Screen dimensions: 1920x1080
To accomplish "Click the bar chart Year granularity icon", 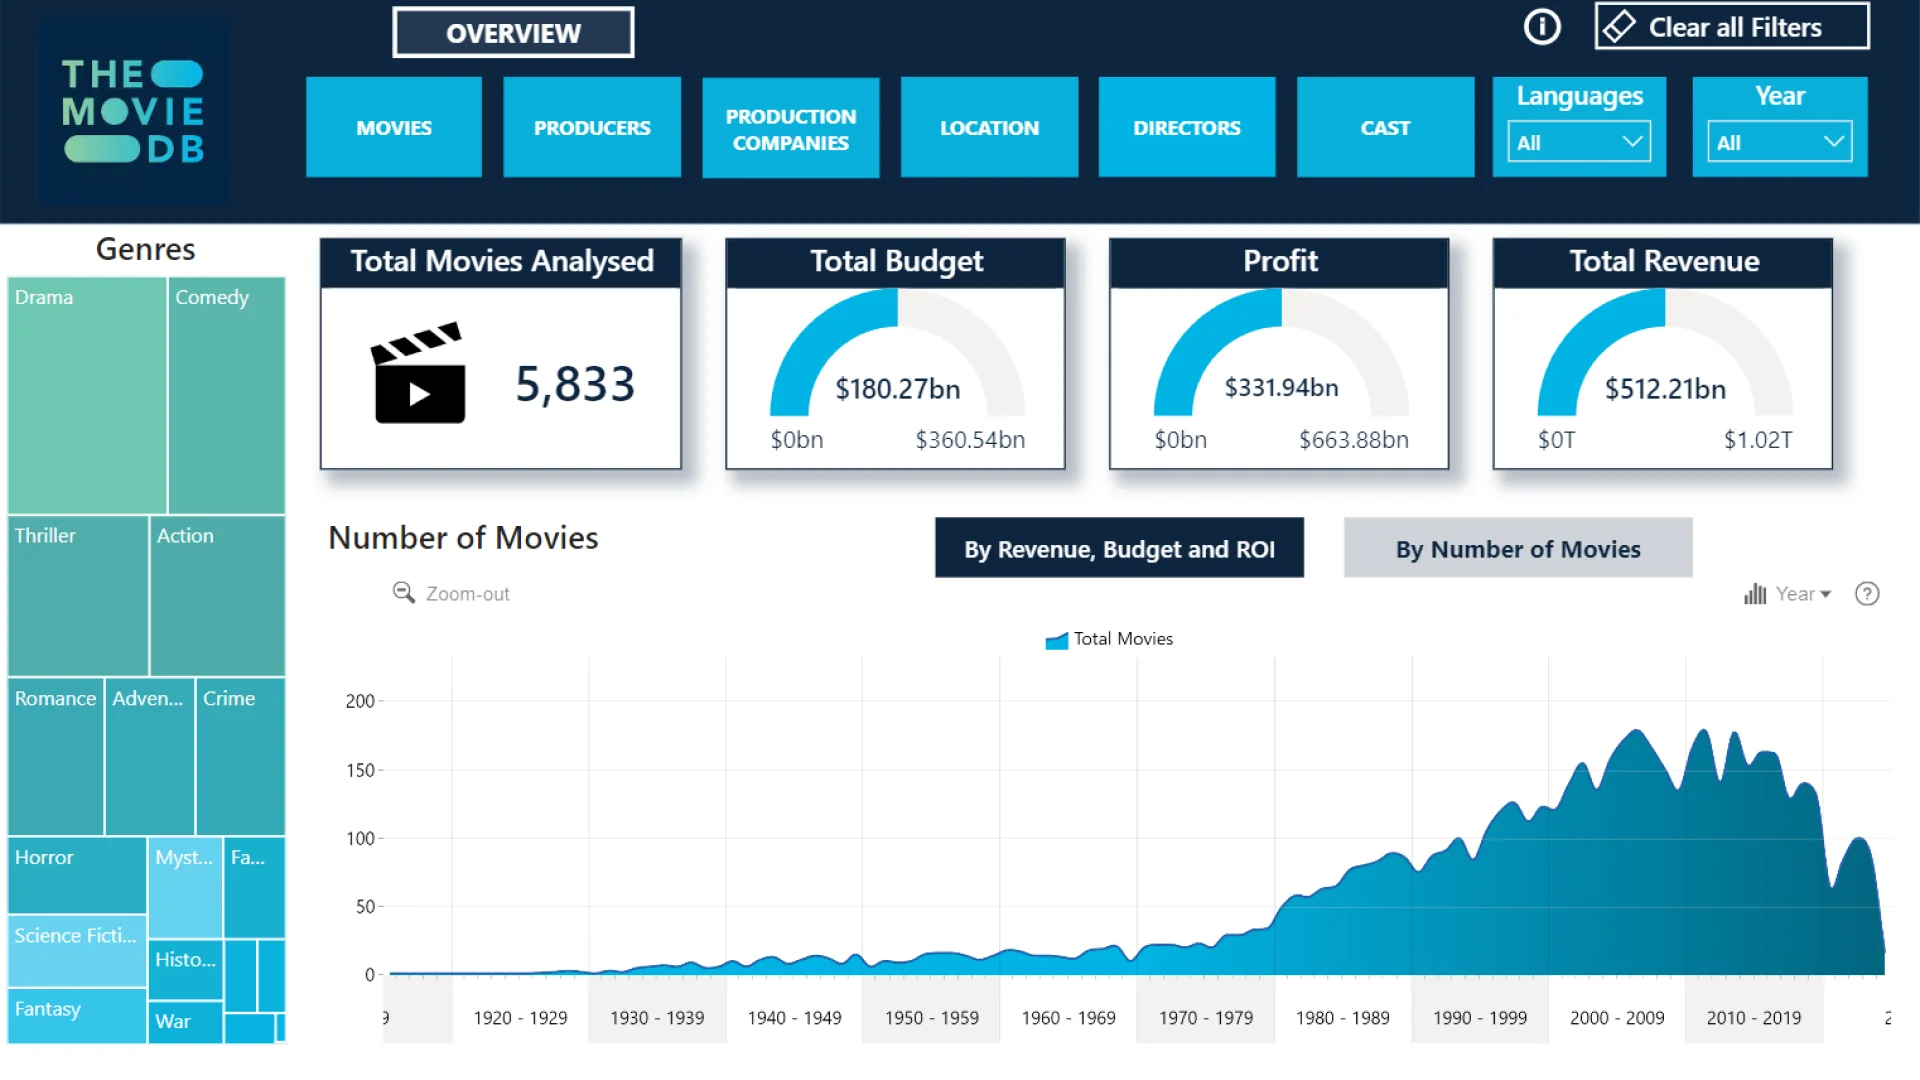I will pos(1755,594).
